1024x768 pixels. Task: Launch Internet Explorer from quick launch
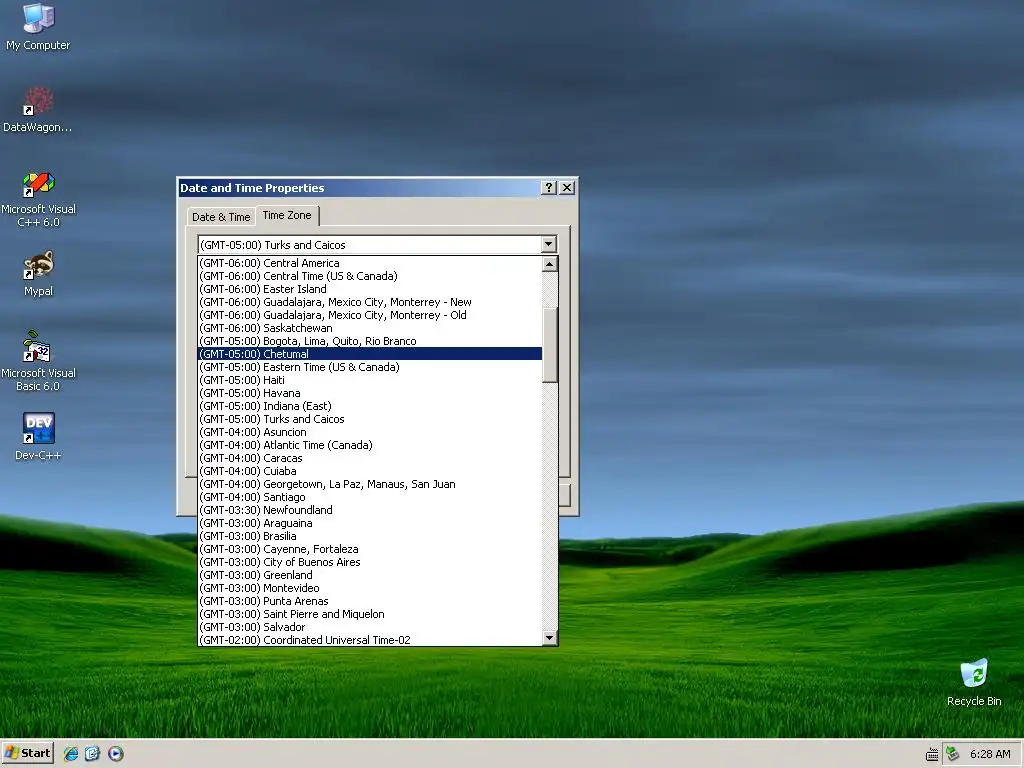(71, 754)
